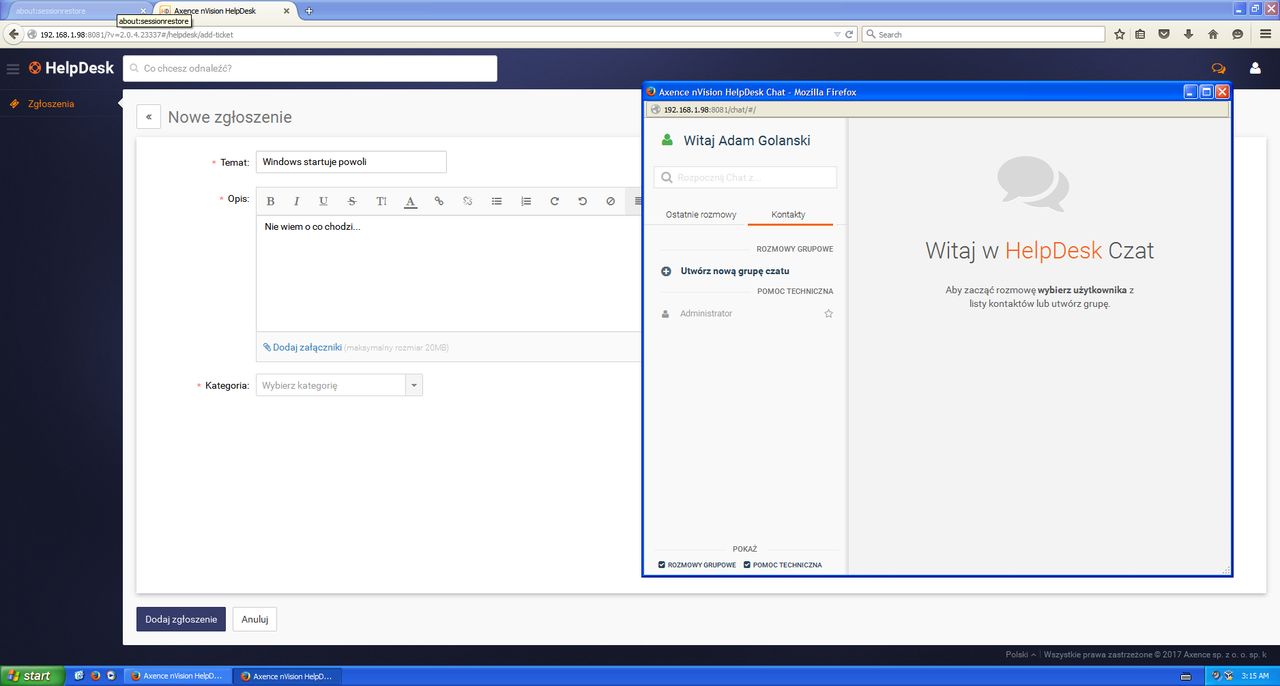Insert a bulleted list
The height and width of the screenshot is (686, 1280).
pos(497,201)
